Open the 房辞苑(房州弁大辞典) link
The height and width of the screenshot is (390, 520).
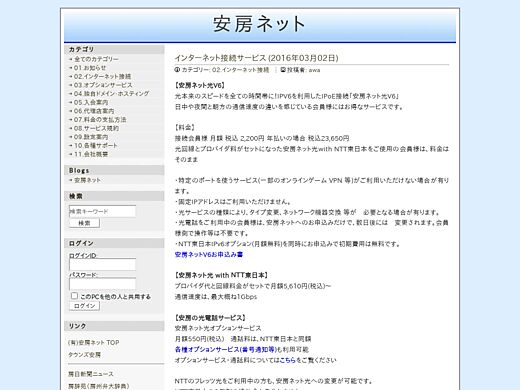(x=99, y=386)
